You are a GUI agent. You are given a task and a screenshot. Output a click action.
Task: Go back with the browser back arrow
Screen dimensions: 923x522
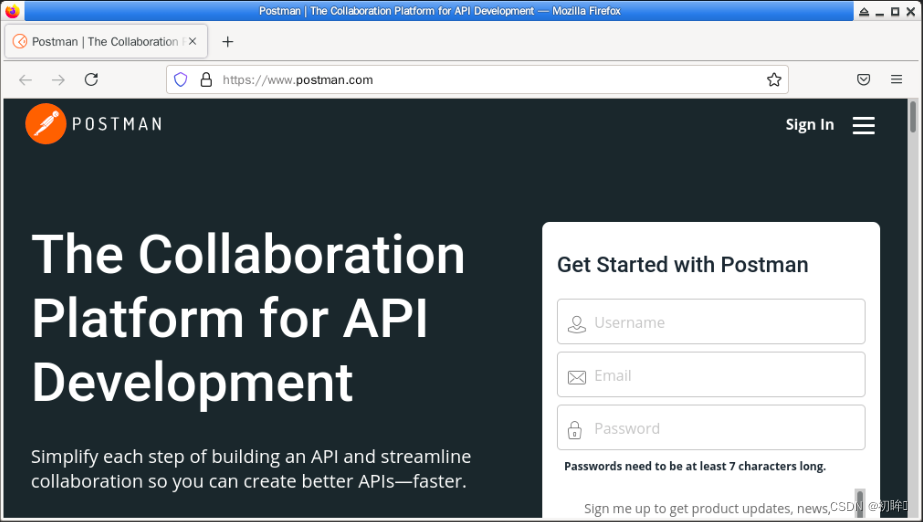(25, 80)
